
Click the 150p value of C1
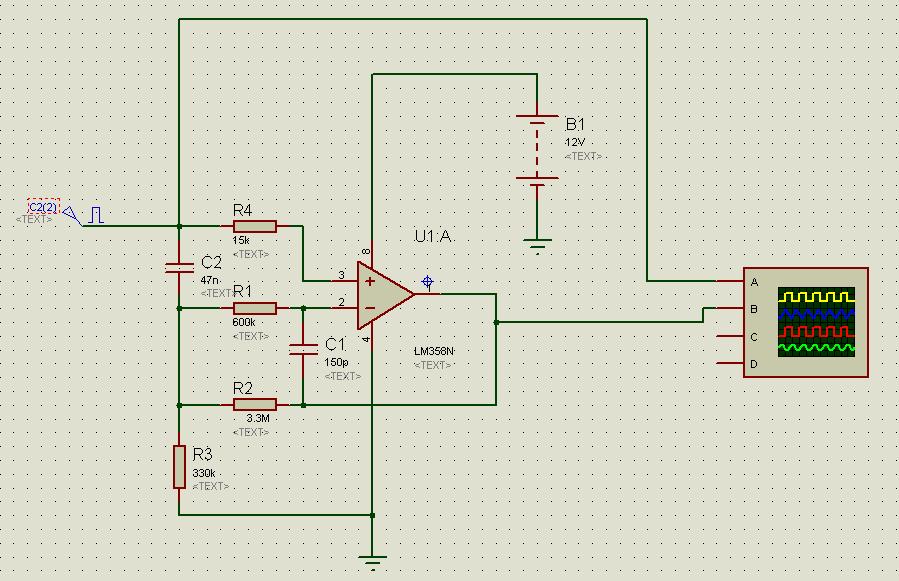click(x=336, y=362)
